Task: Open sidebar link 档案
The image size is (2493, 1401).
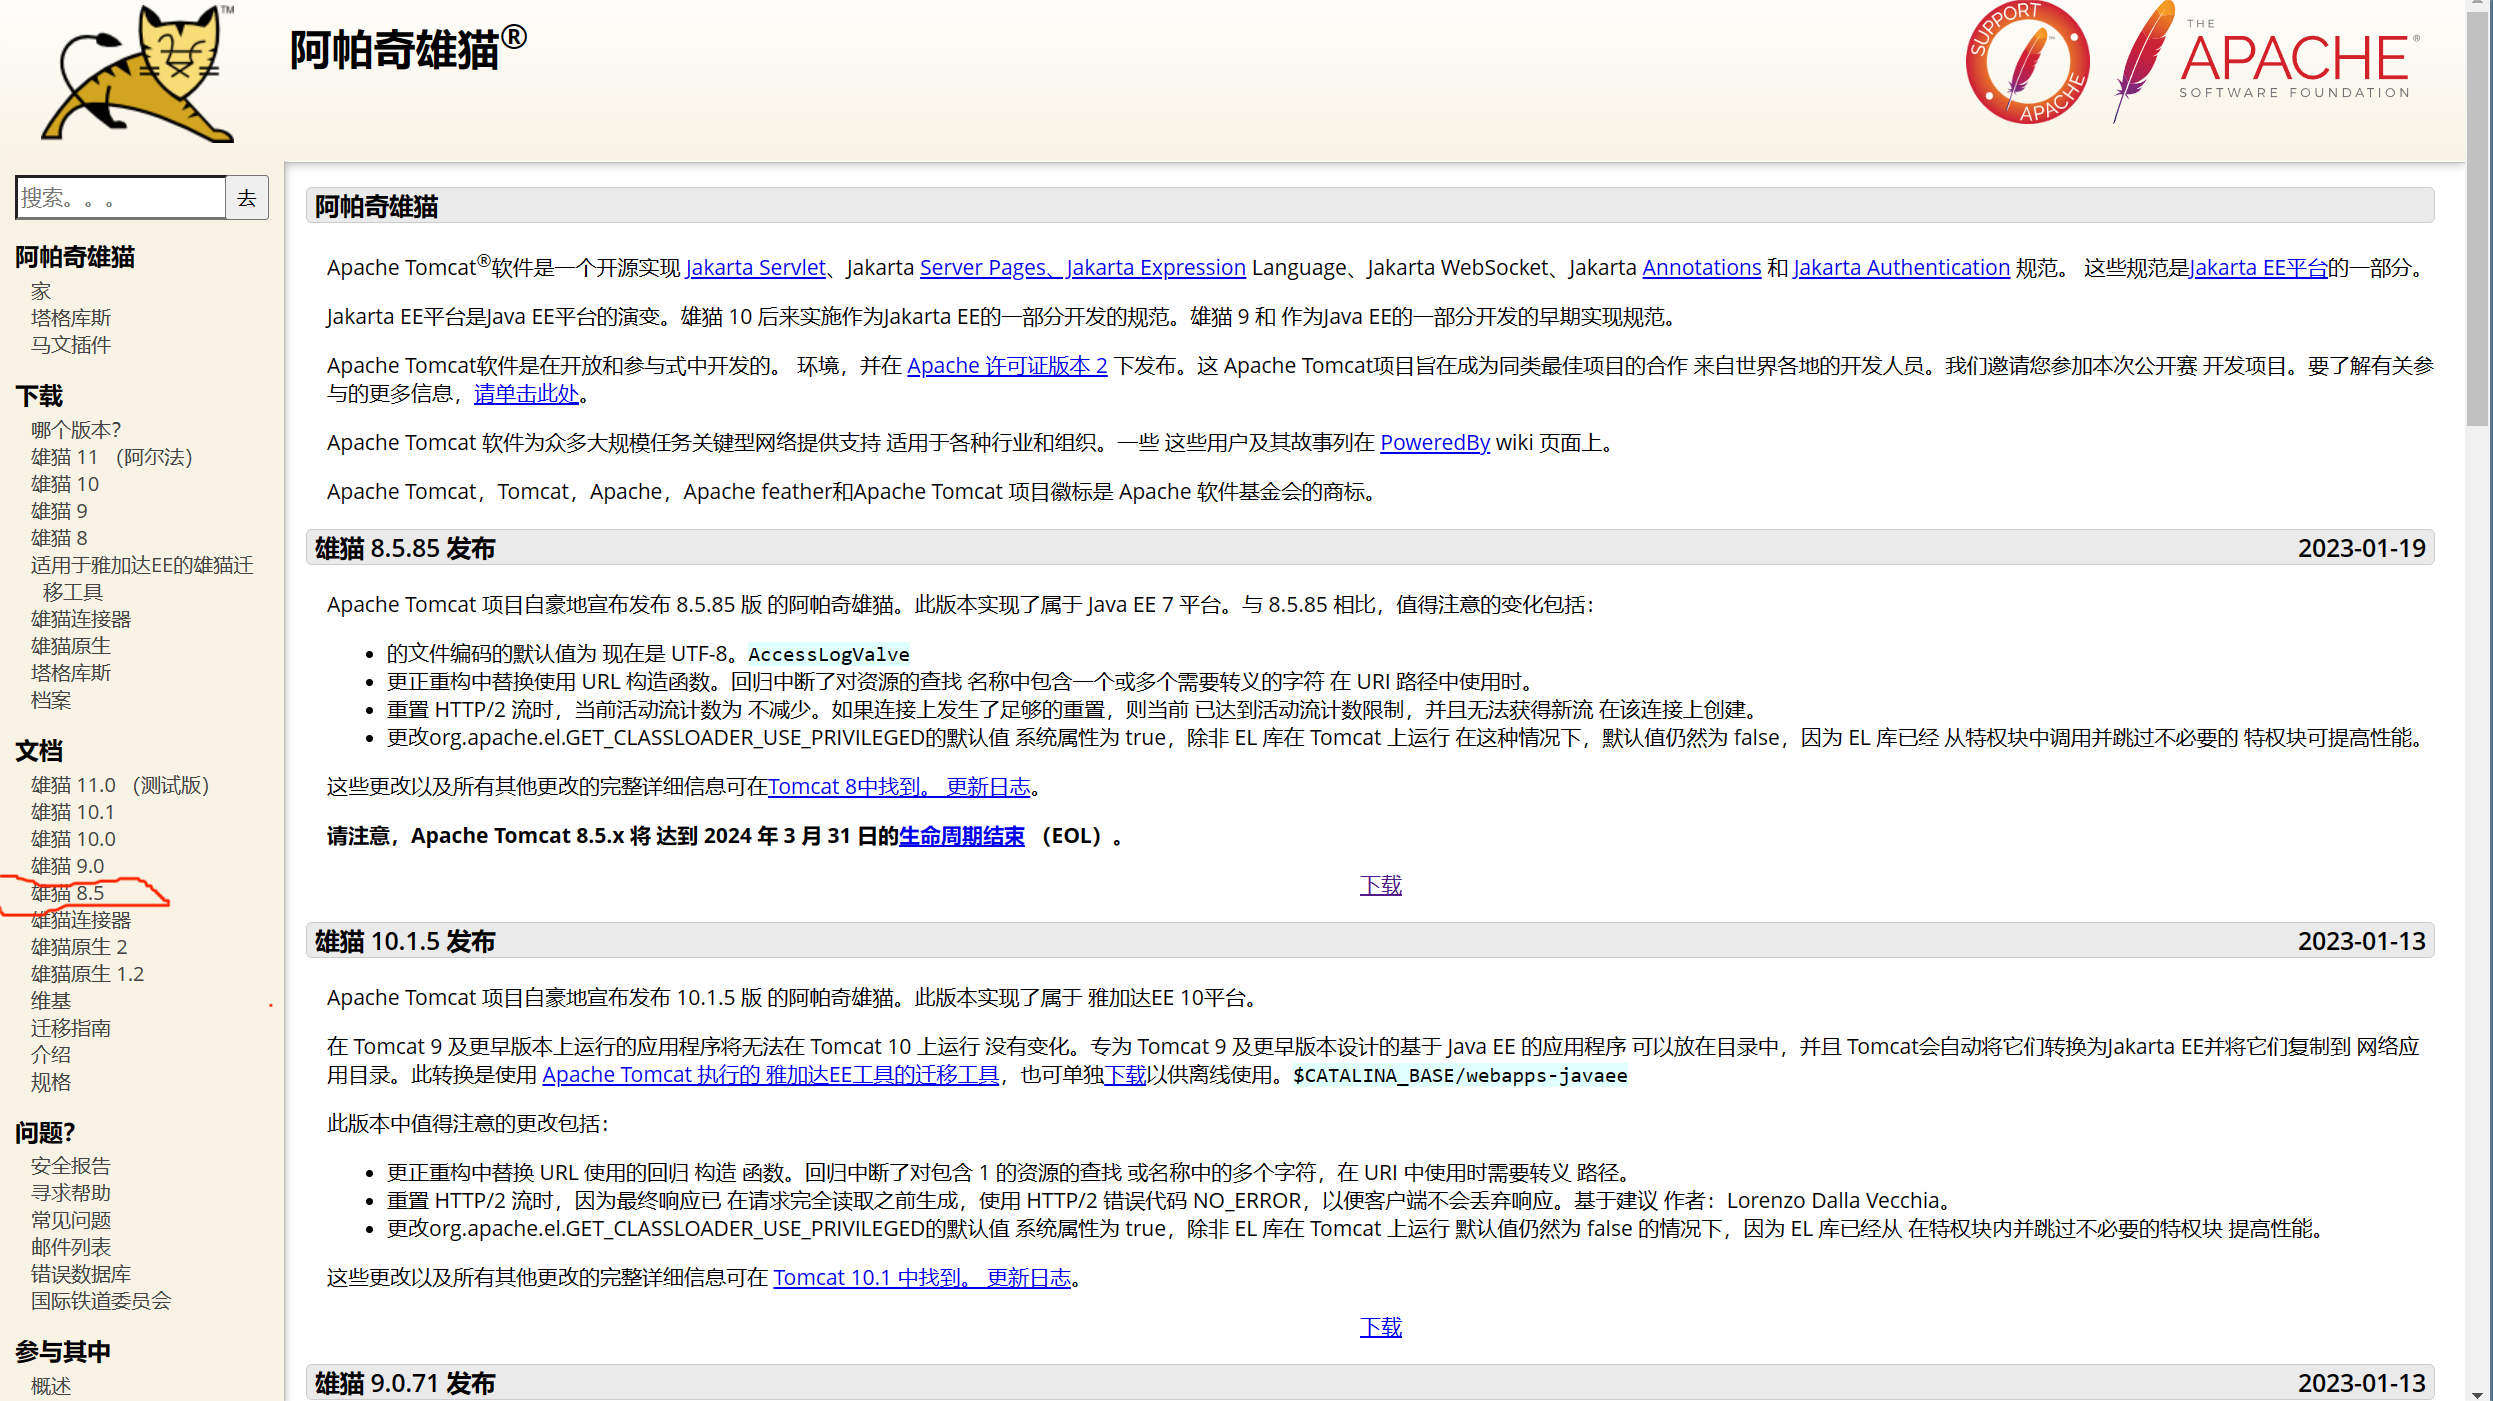Action: tap(51, 700)
